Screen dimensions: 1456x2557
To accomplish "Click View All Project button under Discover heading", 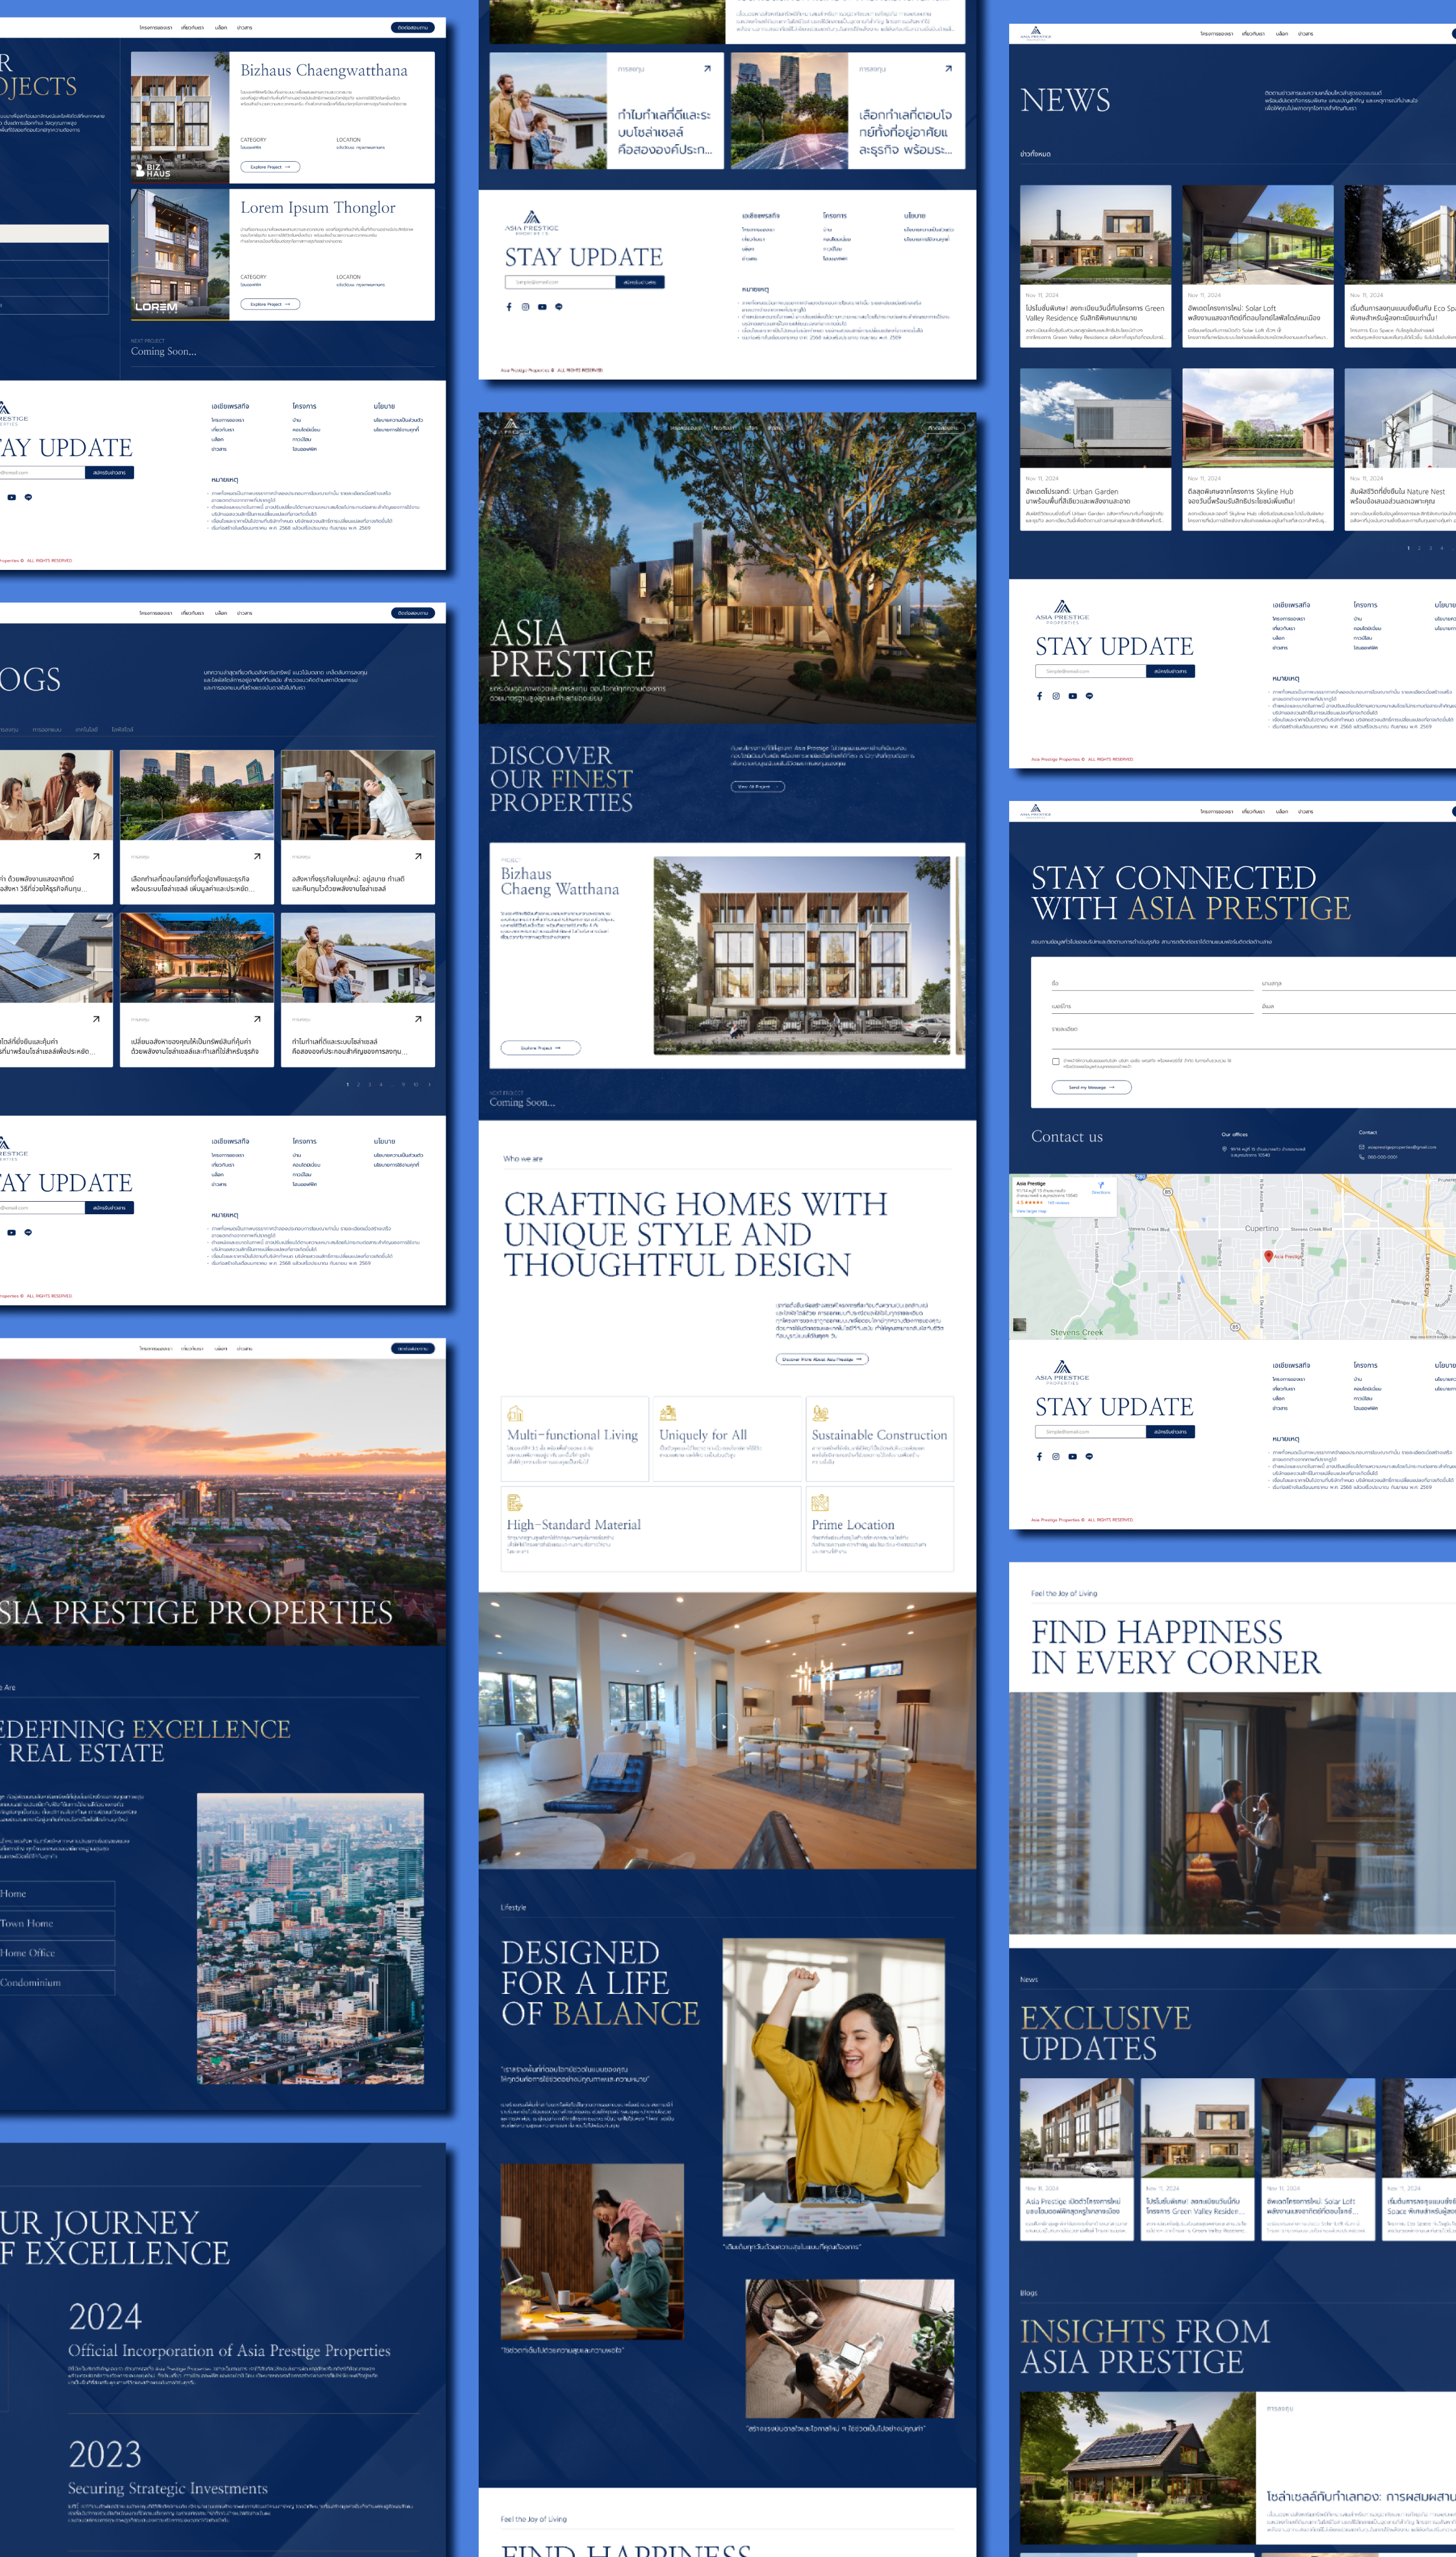I will point(757,786).
